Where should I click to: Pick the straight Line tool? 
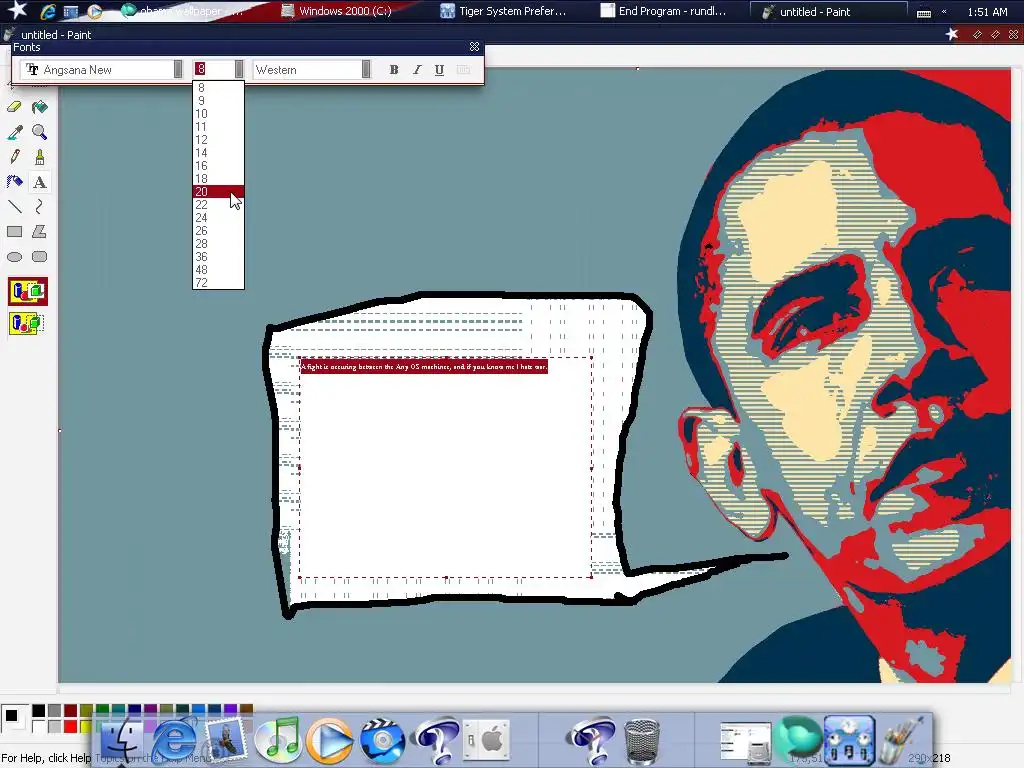point(14,207)
